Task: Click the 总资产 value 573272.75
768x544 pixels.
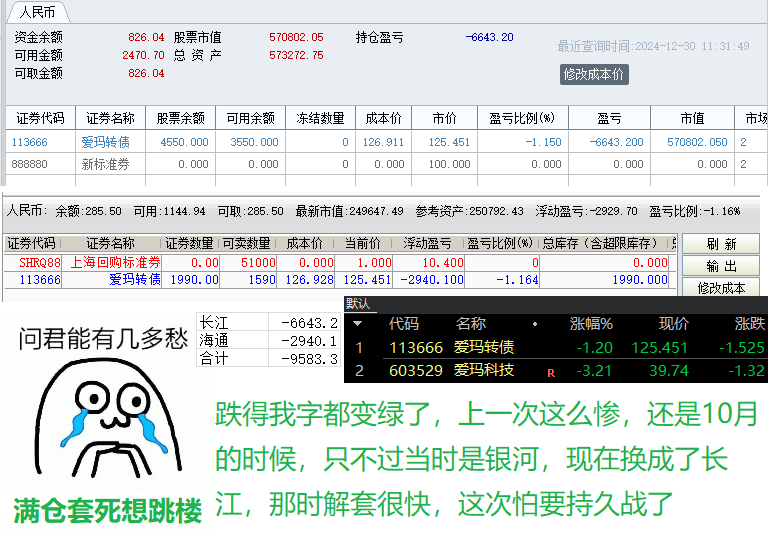Action: pos(296,55)
